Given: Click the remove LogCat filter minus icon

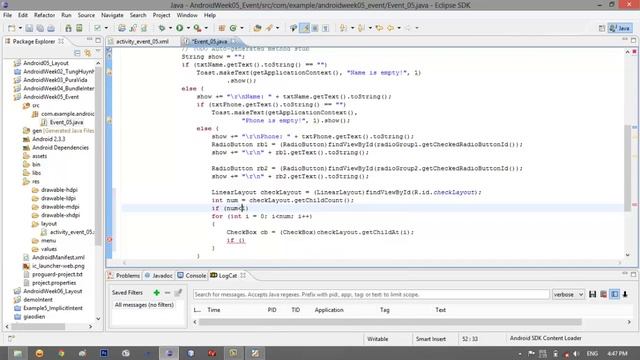Looking at the screenshot, I should 167,293.
